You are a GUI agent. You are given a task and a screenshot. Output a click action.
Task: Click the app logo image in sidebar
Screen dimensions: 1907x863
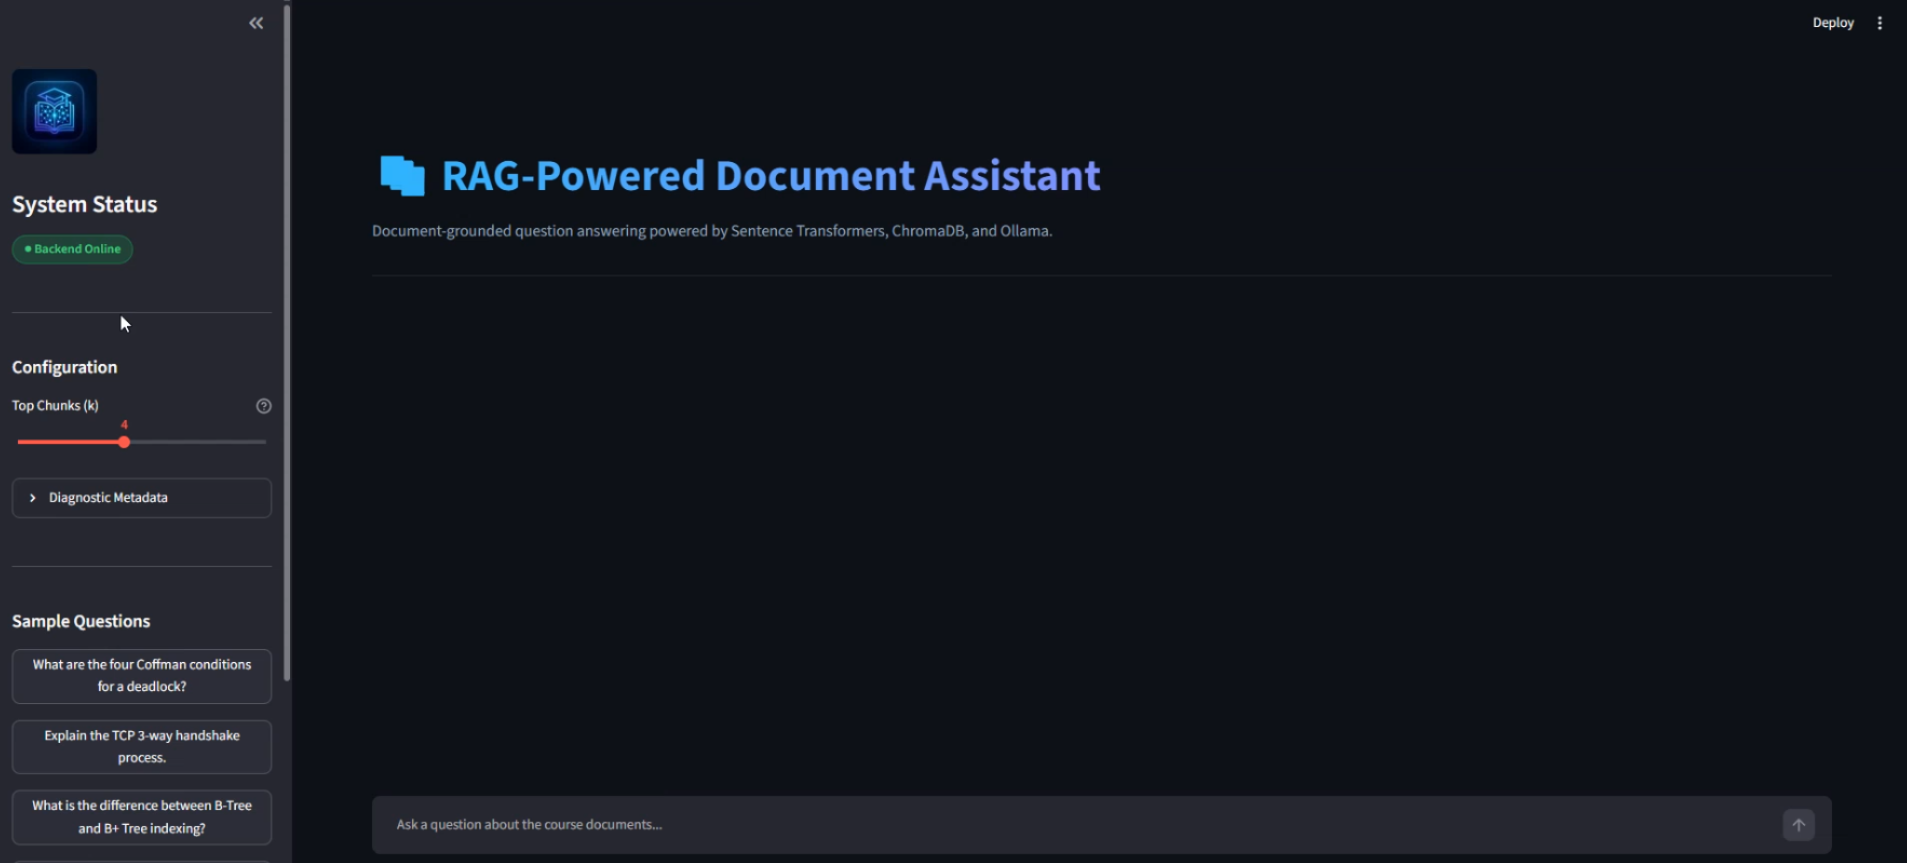pos(54,111)
